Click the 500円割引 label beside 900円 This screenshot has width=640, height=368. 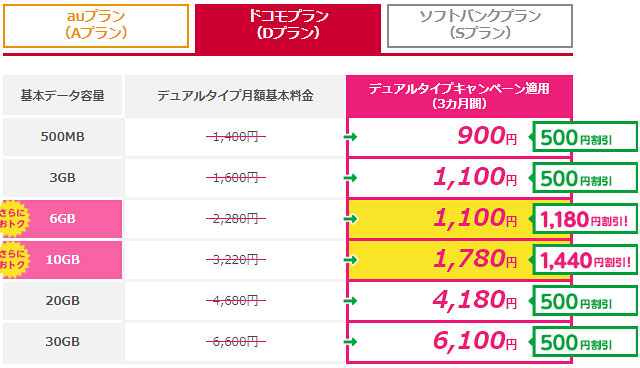point(584,137)
